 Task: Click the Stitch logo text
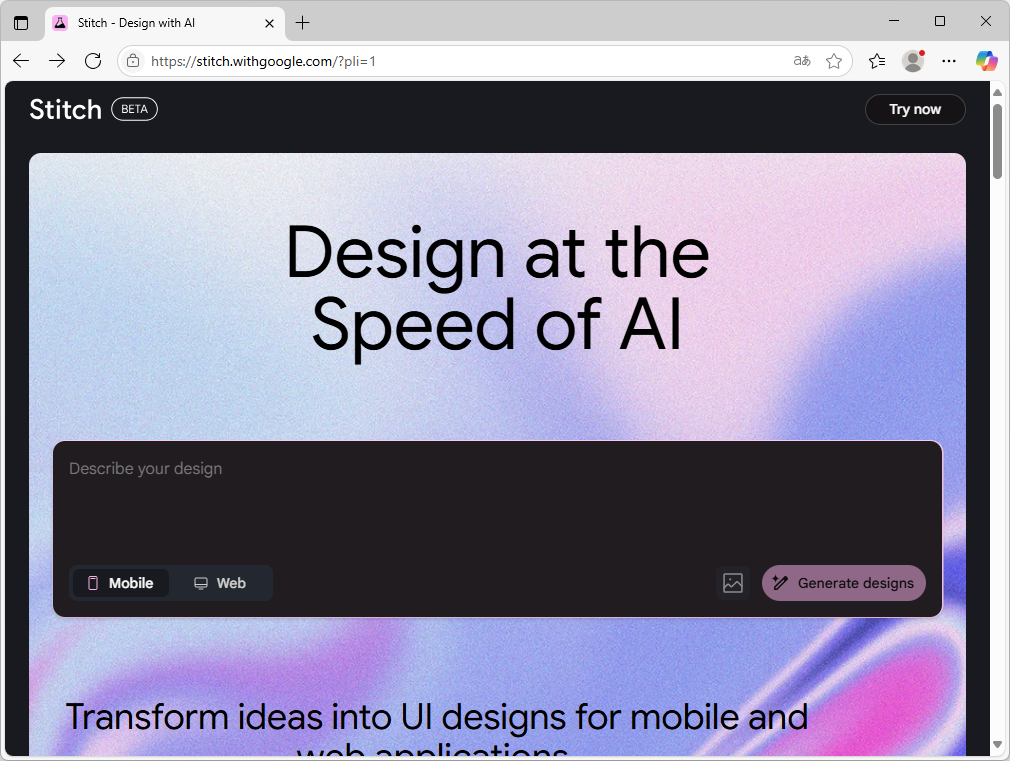[x=65, y=109]
